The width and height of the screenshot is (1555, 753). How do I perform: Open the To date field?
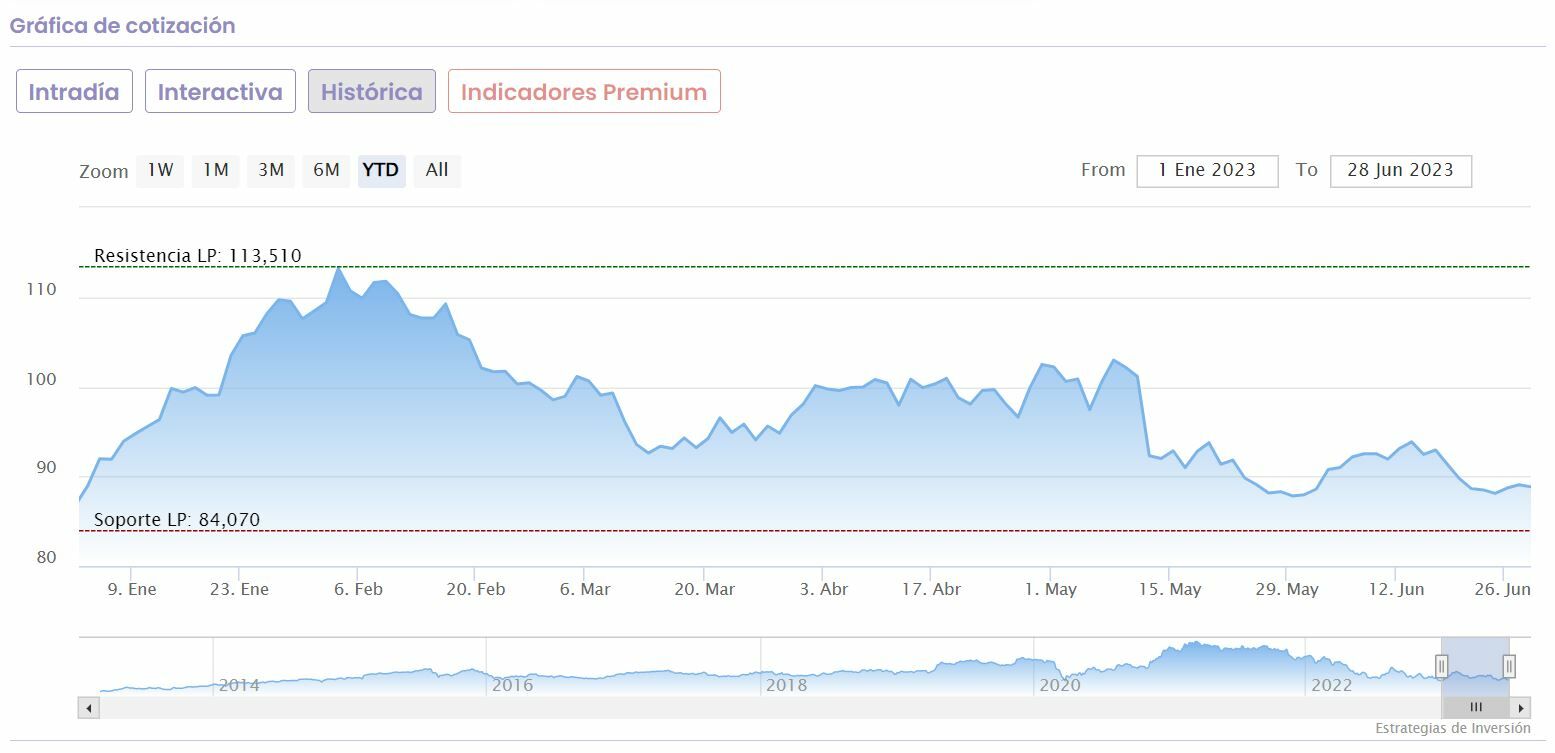tap(1400, 170)
